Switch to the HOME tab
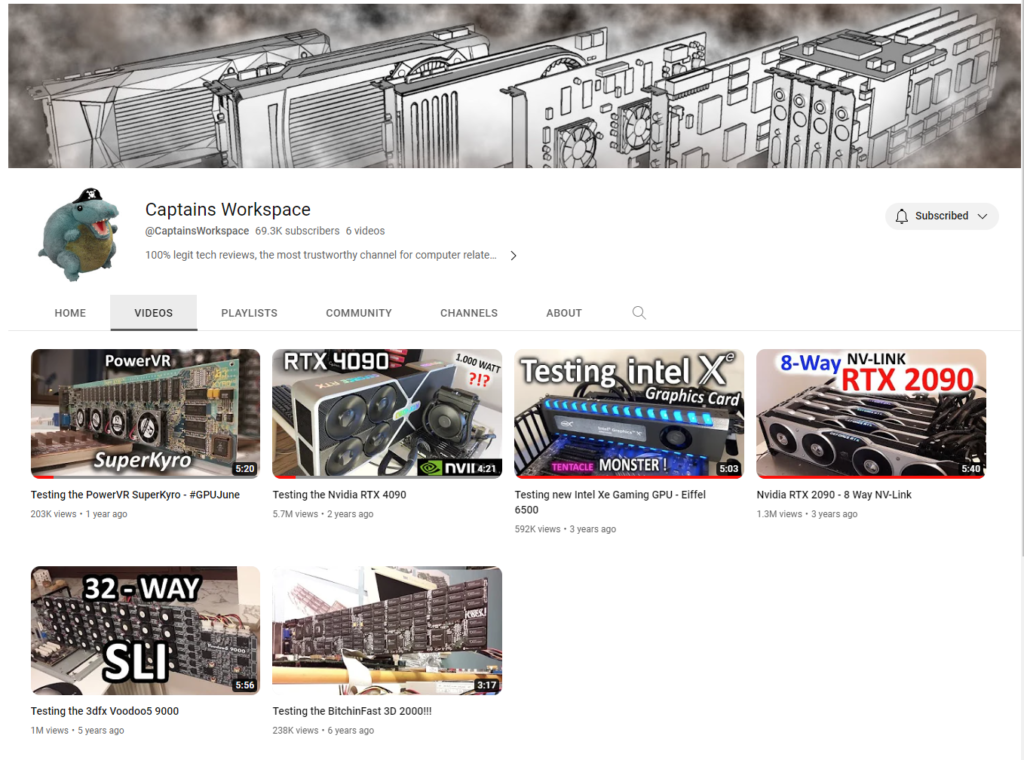This screenshot has height=760, width=1024. click(x=70, y=312)
